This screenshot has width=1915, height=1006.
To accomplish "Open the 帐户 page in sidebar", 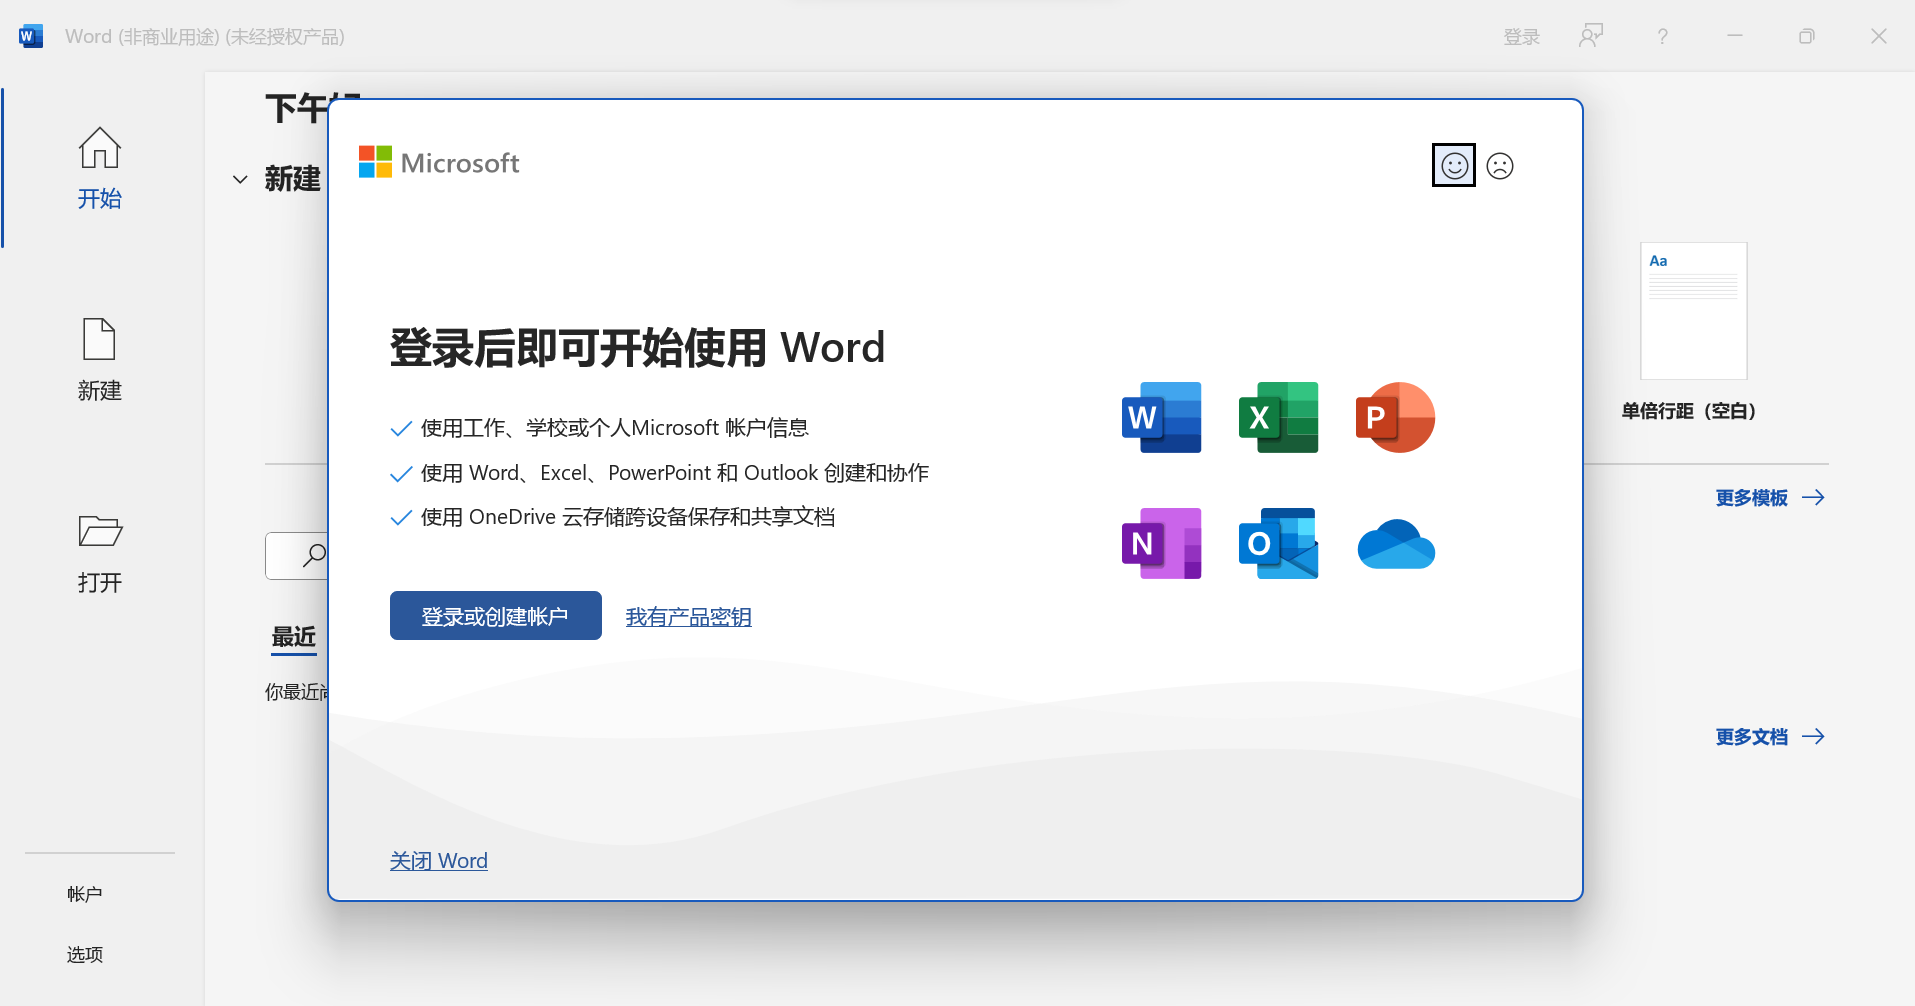I will tap(85, 894).
